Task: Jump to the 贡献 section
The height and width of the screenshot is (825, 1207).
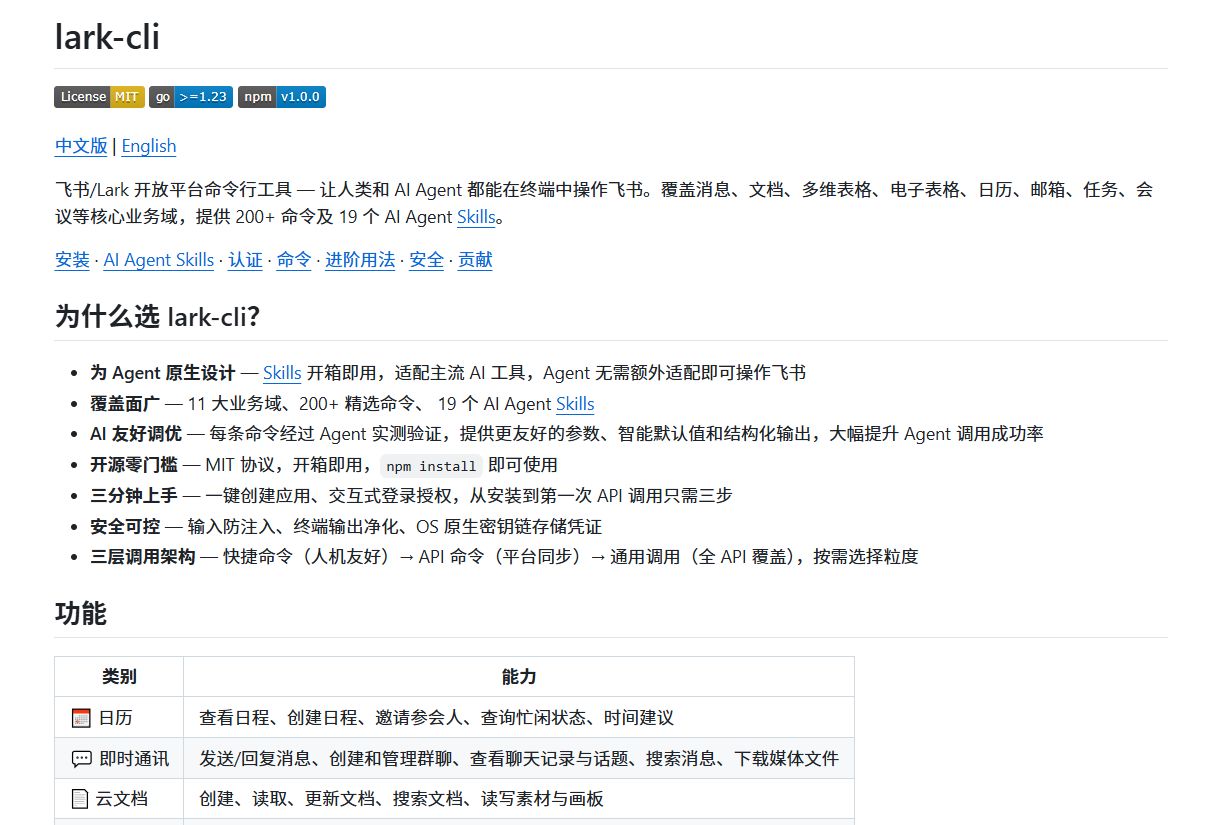Action: [x=475, y=260]
